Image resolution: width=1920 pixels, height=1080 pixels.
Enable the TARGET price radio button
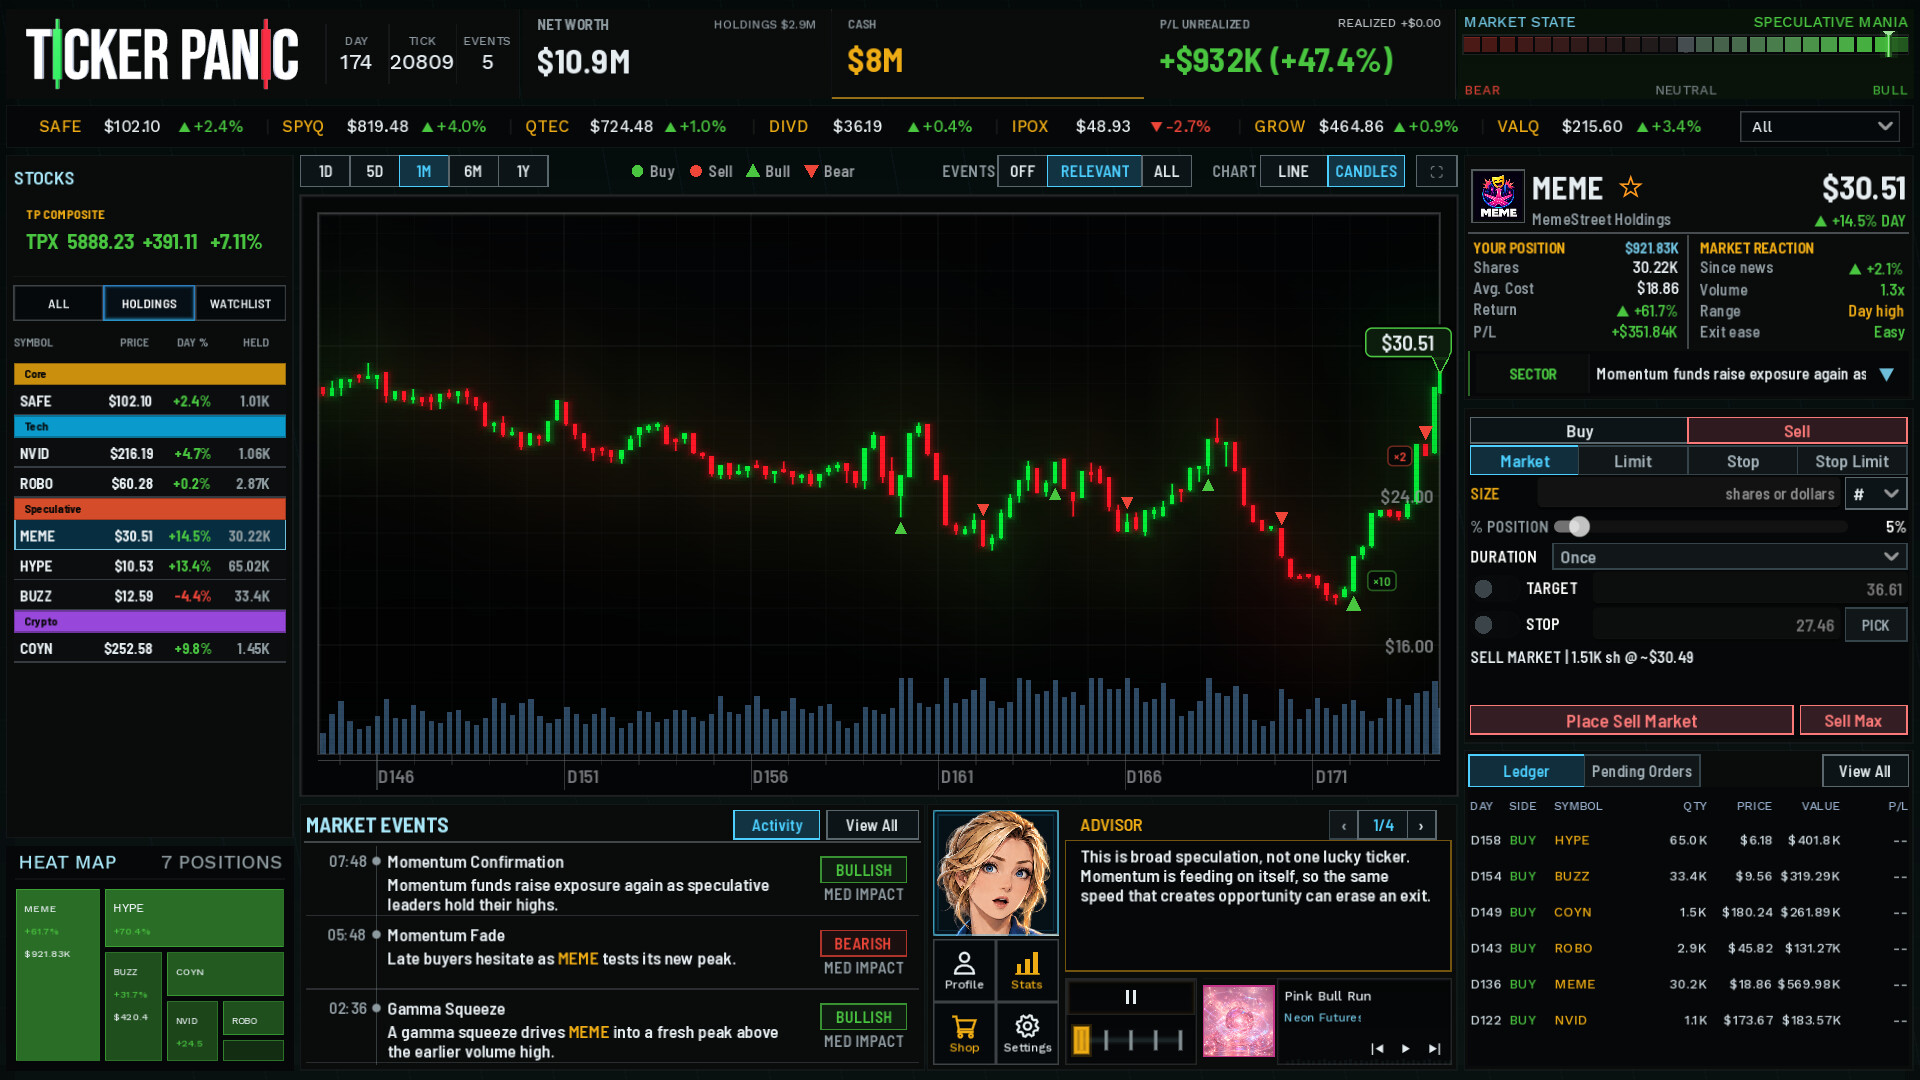click(1483, 589)
